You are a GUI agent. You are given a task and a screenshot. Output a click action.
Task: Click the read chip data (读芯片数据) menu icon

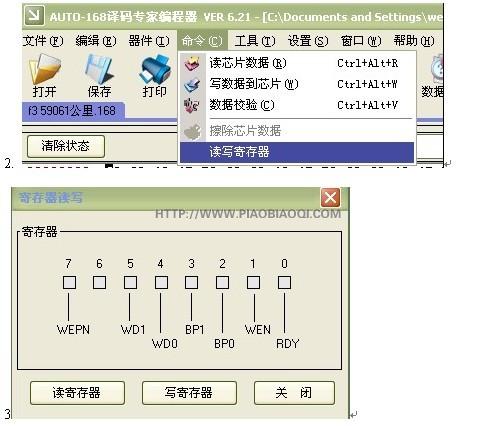point(192,63)
